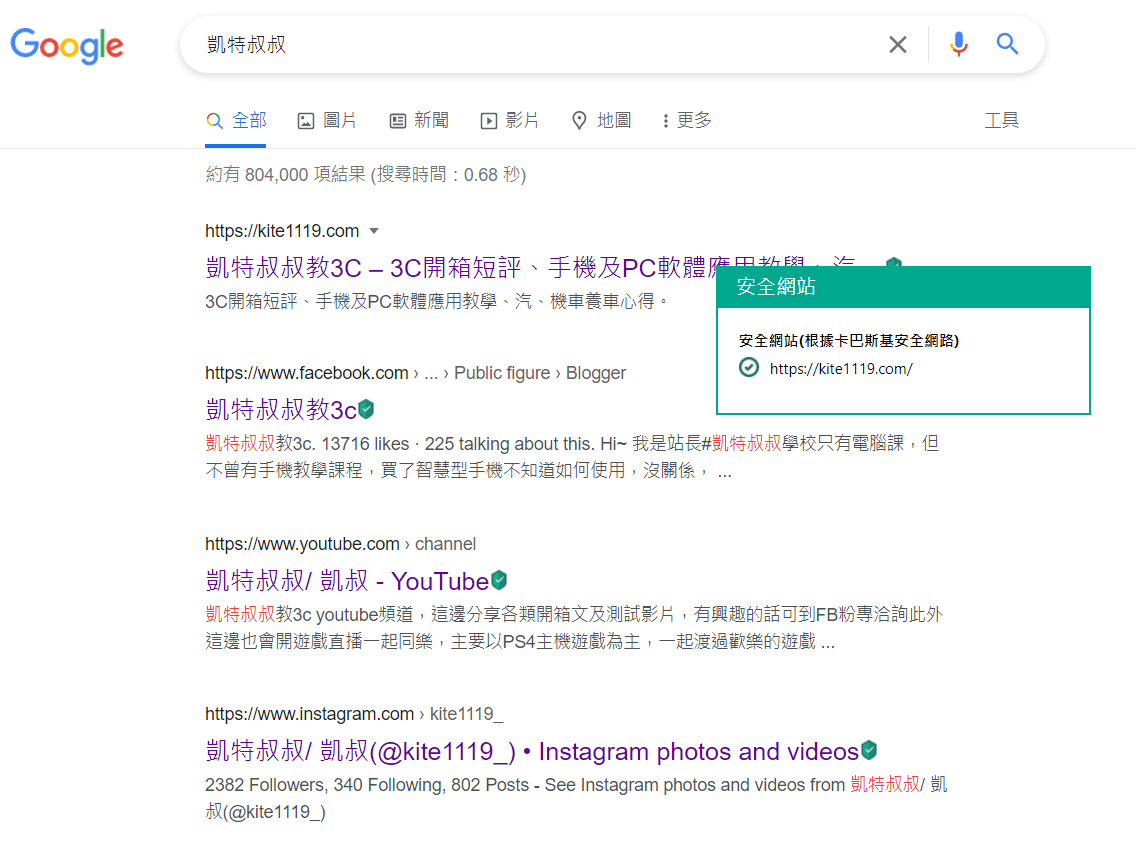Open the 凱特叔叔教3C kite1119.com result

coord(450,267)
